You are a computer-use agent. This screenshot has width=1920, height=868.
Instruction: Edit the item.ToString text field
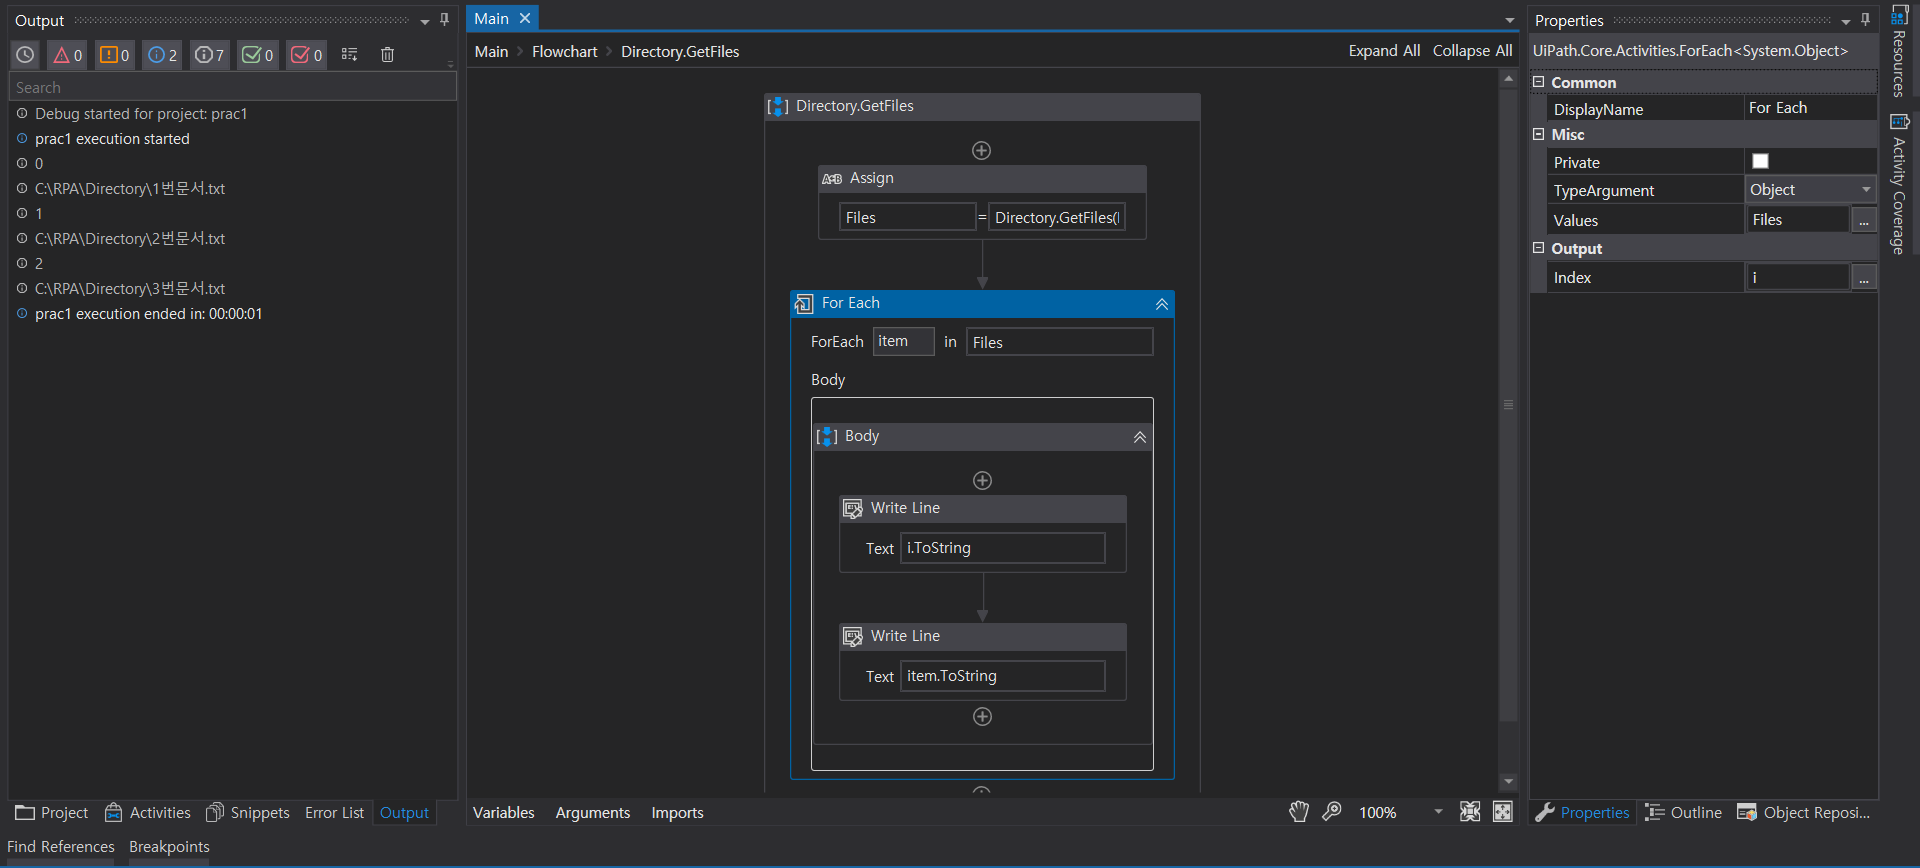(x=1003, y=676)
